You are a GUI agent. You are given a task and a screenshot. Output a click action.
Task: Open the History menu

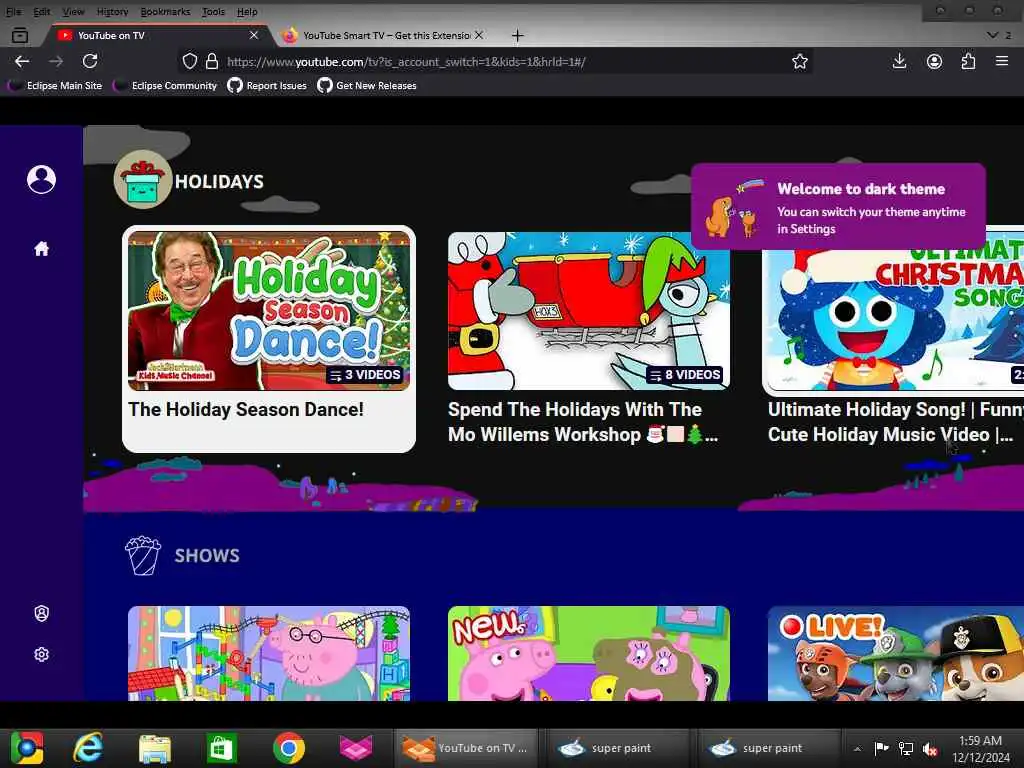click(112, 12)
